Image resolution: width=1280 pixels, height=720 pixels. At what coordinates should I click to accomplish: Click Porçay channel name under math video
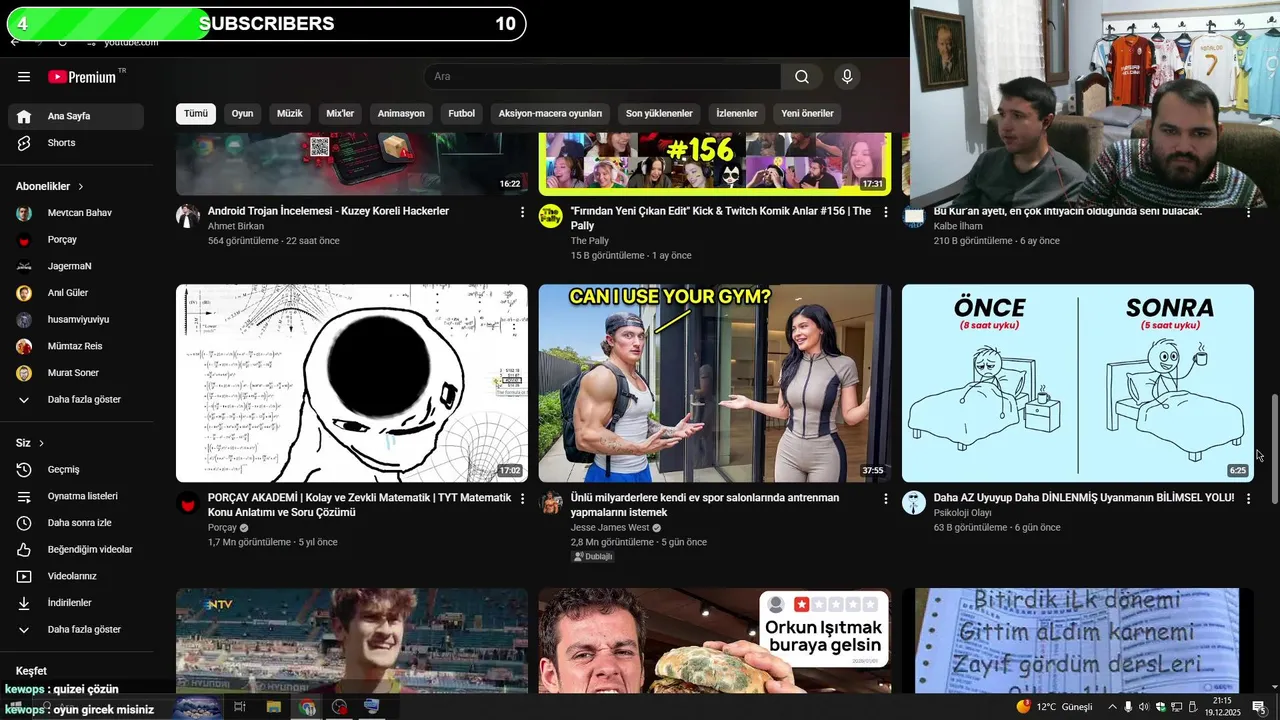click(222, 528)
